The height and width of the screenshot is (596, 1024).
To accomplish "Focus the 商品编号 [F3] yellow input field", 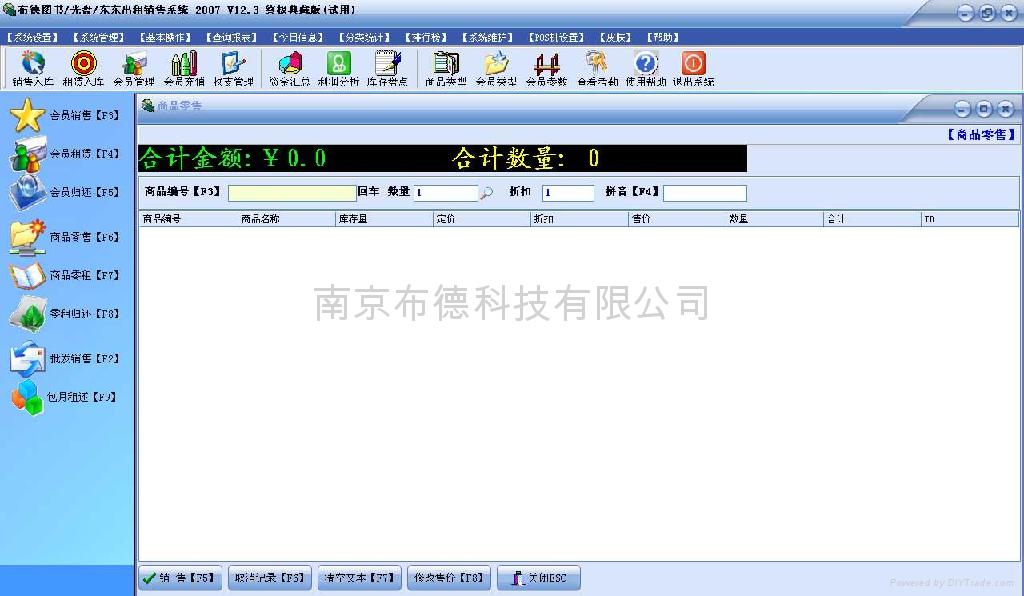I will pyautogui.click(x=292, y=193).
